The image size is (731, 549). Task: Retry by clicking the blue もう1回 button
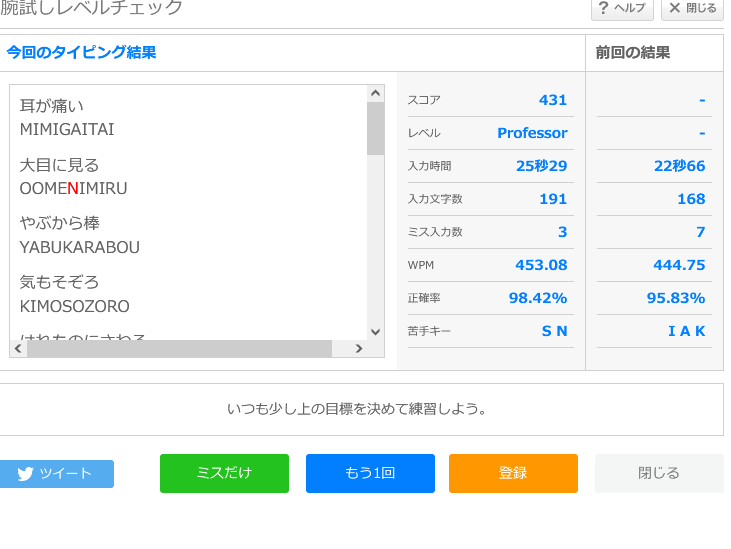pos(370,473)
